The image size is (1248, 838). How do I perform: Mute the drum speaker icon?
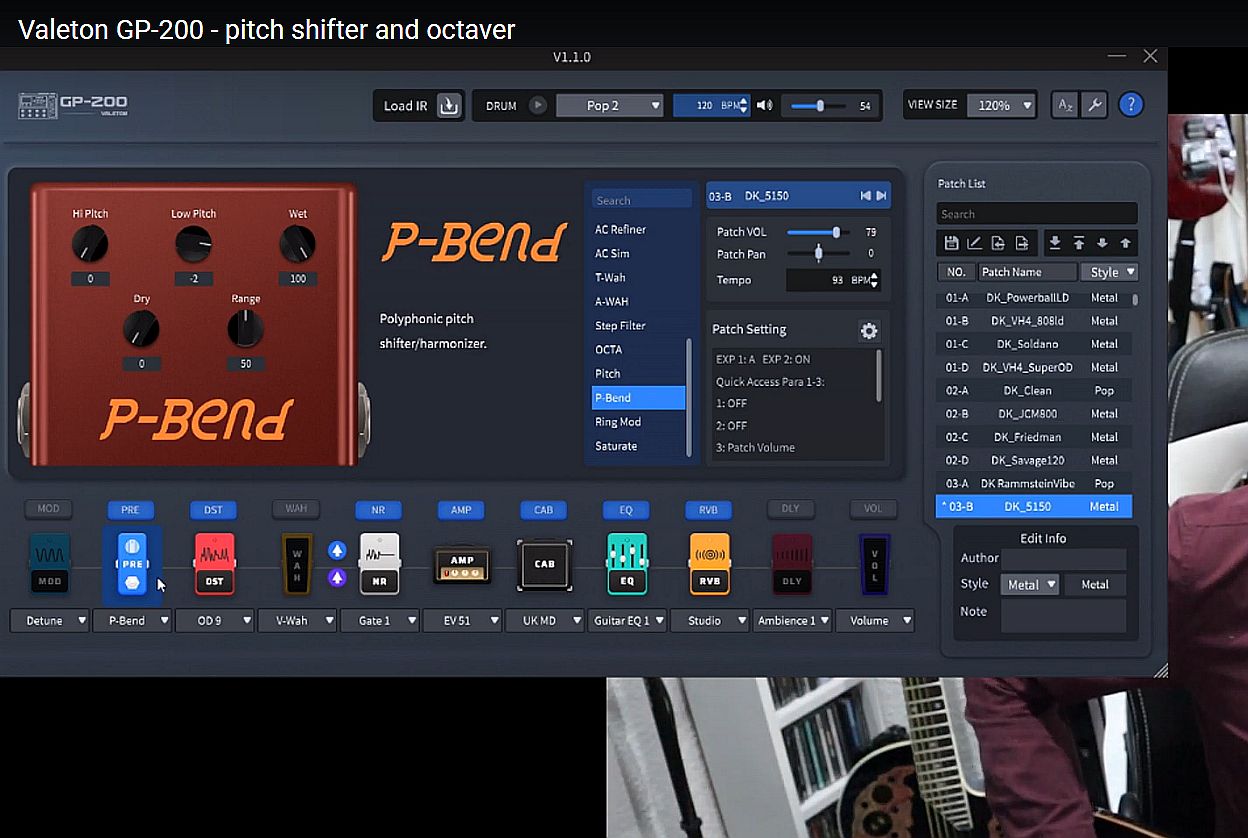tap(765, 105)
